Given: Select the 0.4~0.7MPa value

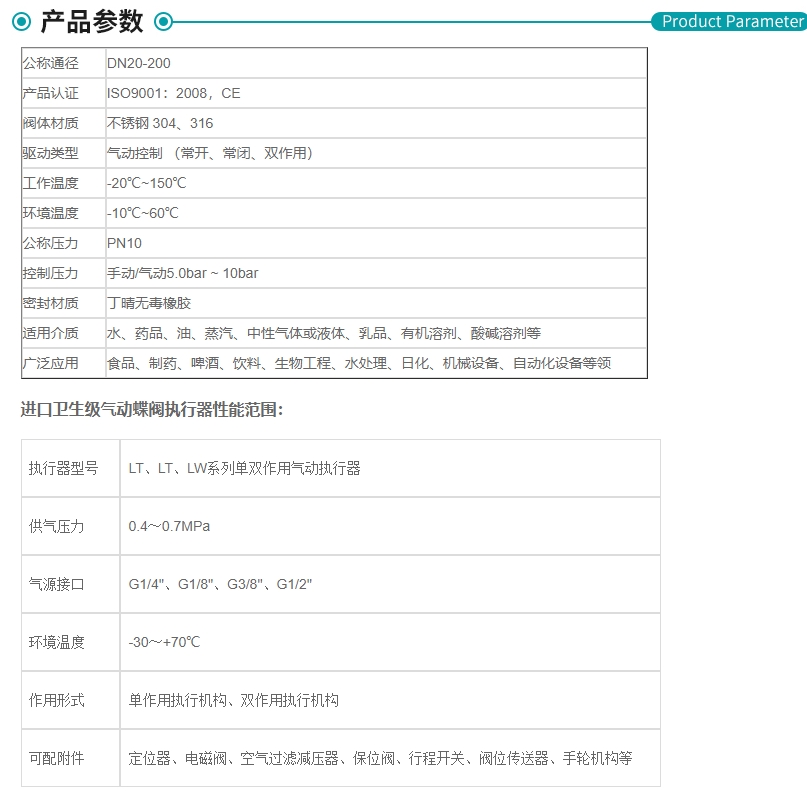Looking at the screenshot, I should tap(169, 526).
